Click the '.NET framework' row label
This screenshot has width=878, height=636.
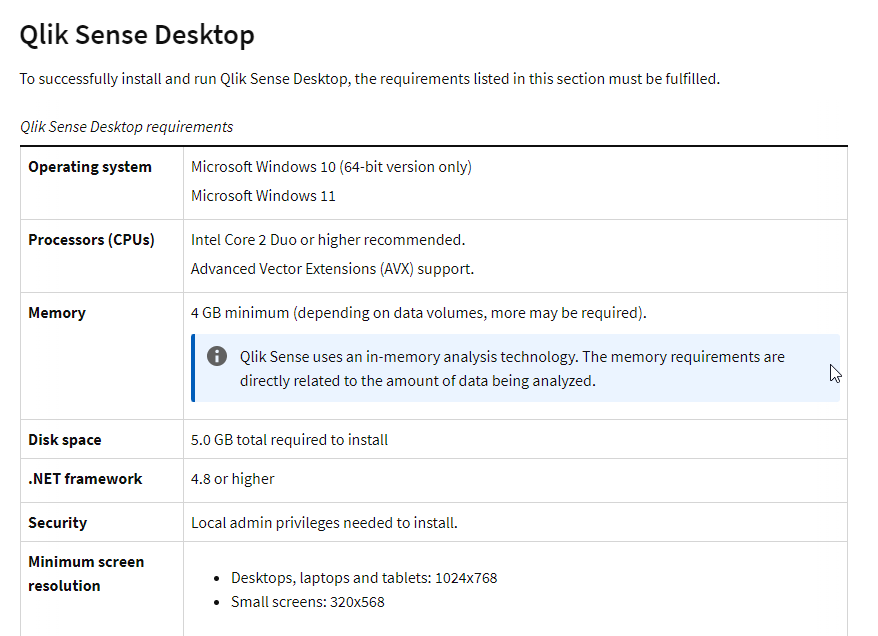tap(85, 479)
